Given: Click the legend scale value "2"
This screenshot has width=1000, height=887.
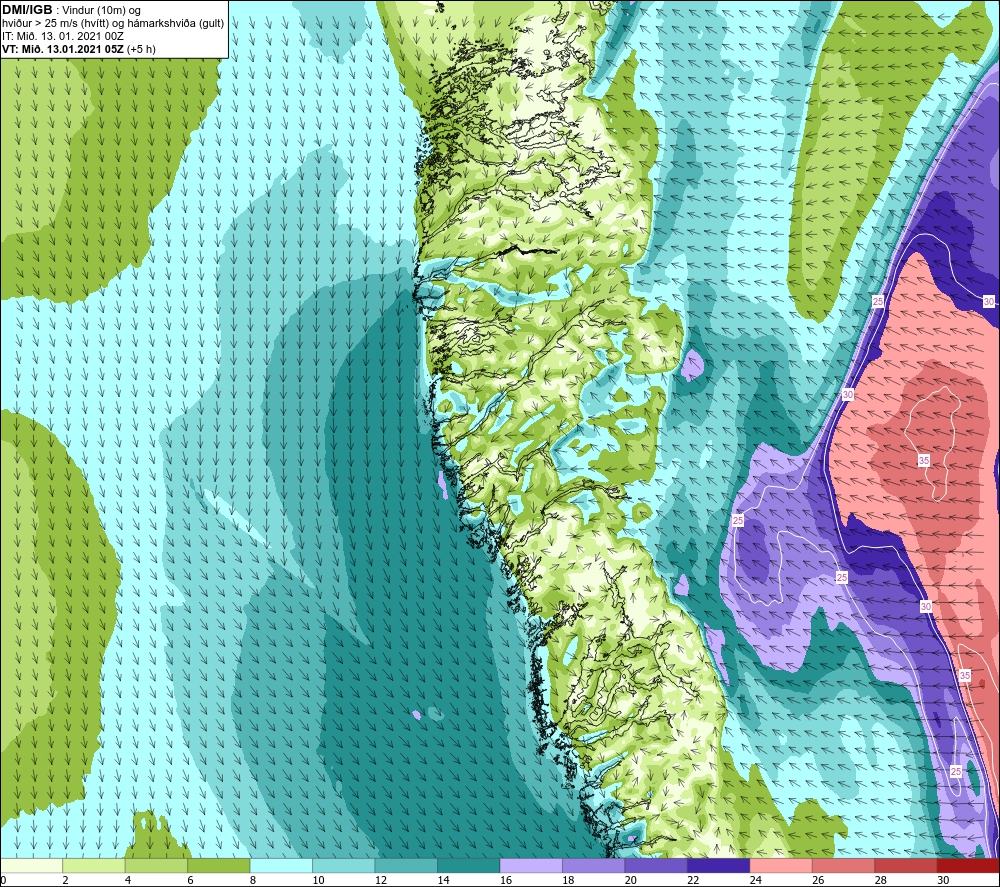Looking at the screenshot, I should click(x=65, y=880).
